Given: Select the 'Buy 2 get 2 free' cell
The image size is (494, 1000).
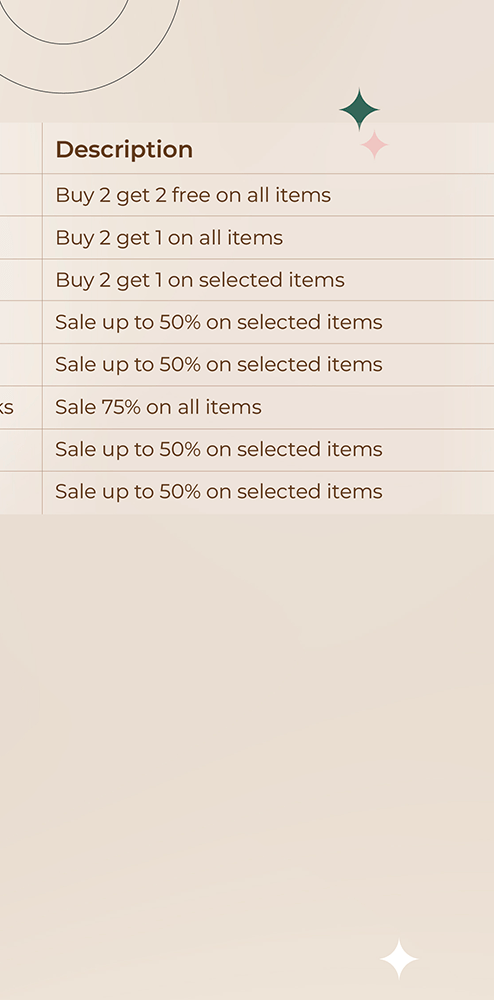Looking at the screenshot, I should (x=193, y=195).
